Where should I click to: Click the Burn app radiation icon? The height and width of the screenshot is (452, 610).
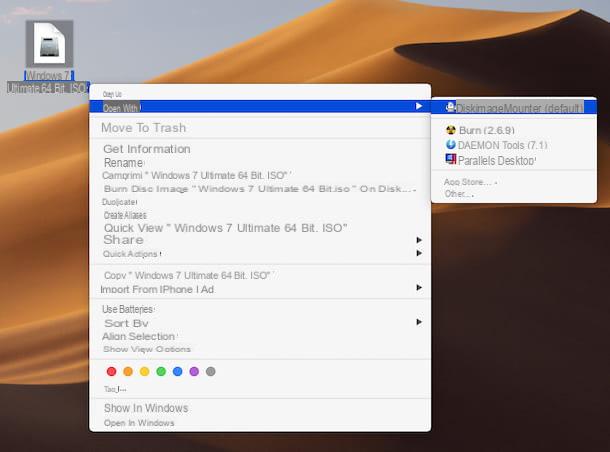click(451, 130)
